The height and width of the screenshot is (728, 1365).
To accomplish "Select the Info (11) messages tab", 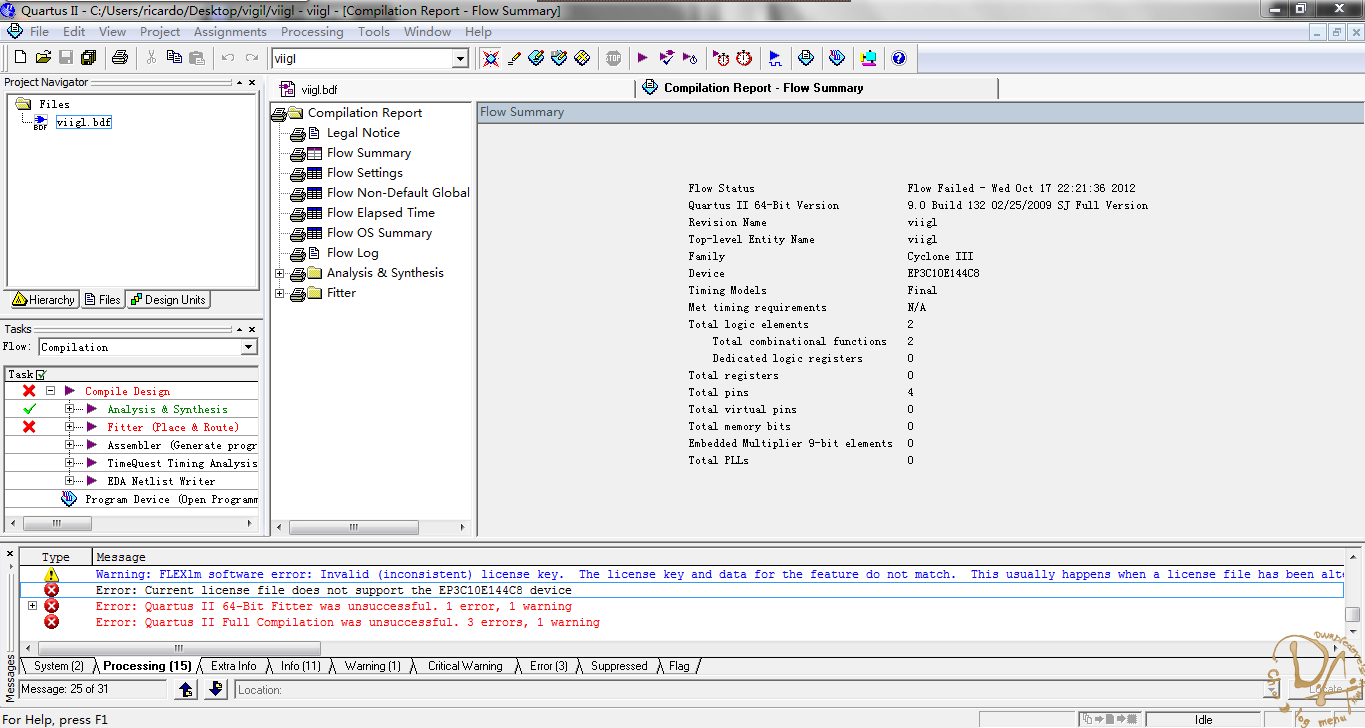I will [301, 666].
